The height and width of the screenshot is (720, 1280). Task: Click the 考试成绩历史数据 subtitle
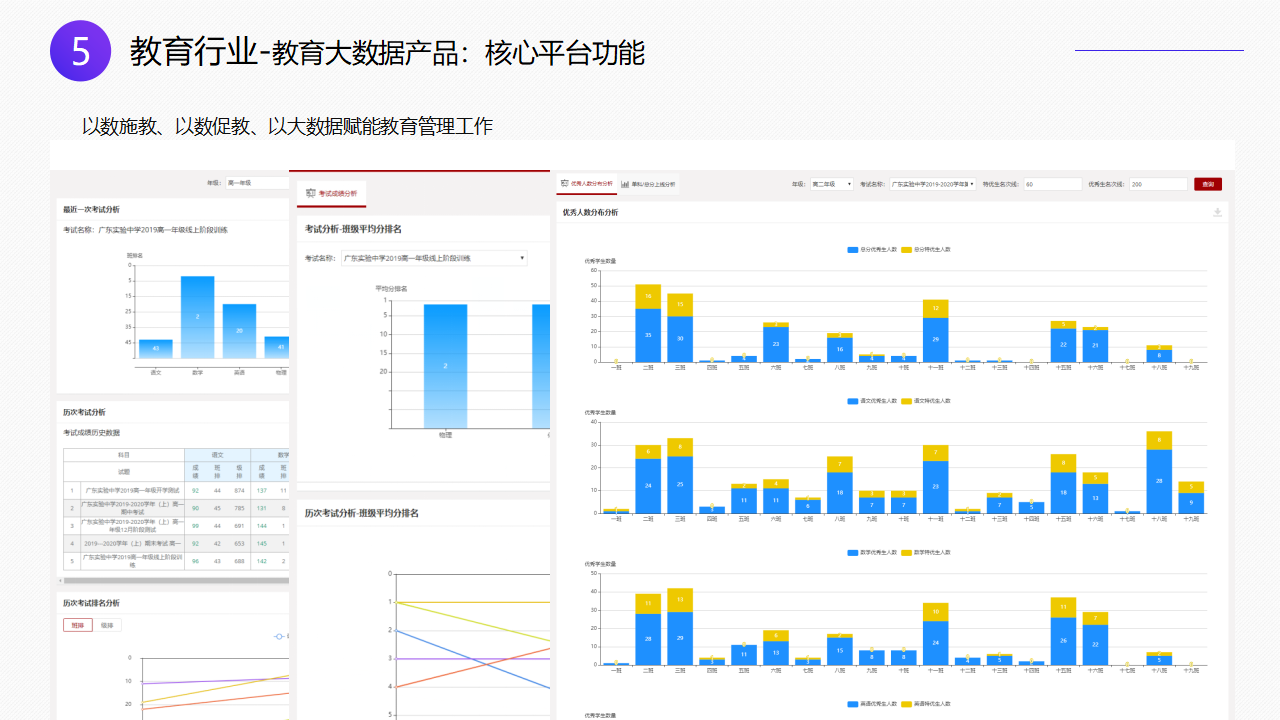coord(91,433)
